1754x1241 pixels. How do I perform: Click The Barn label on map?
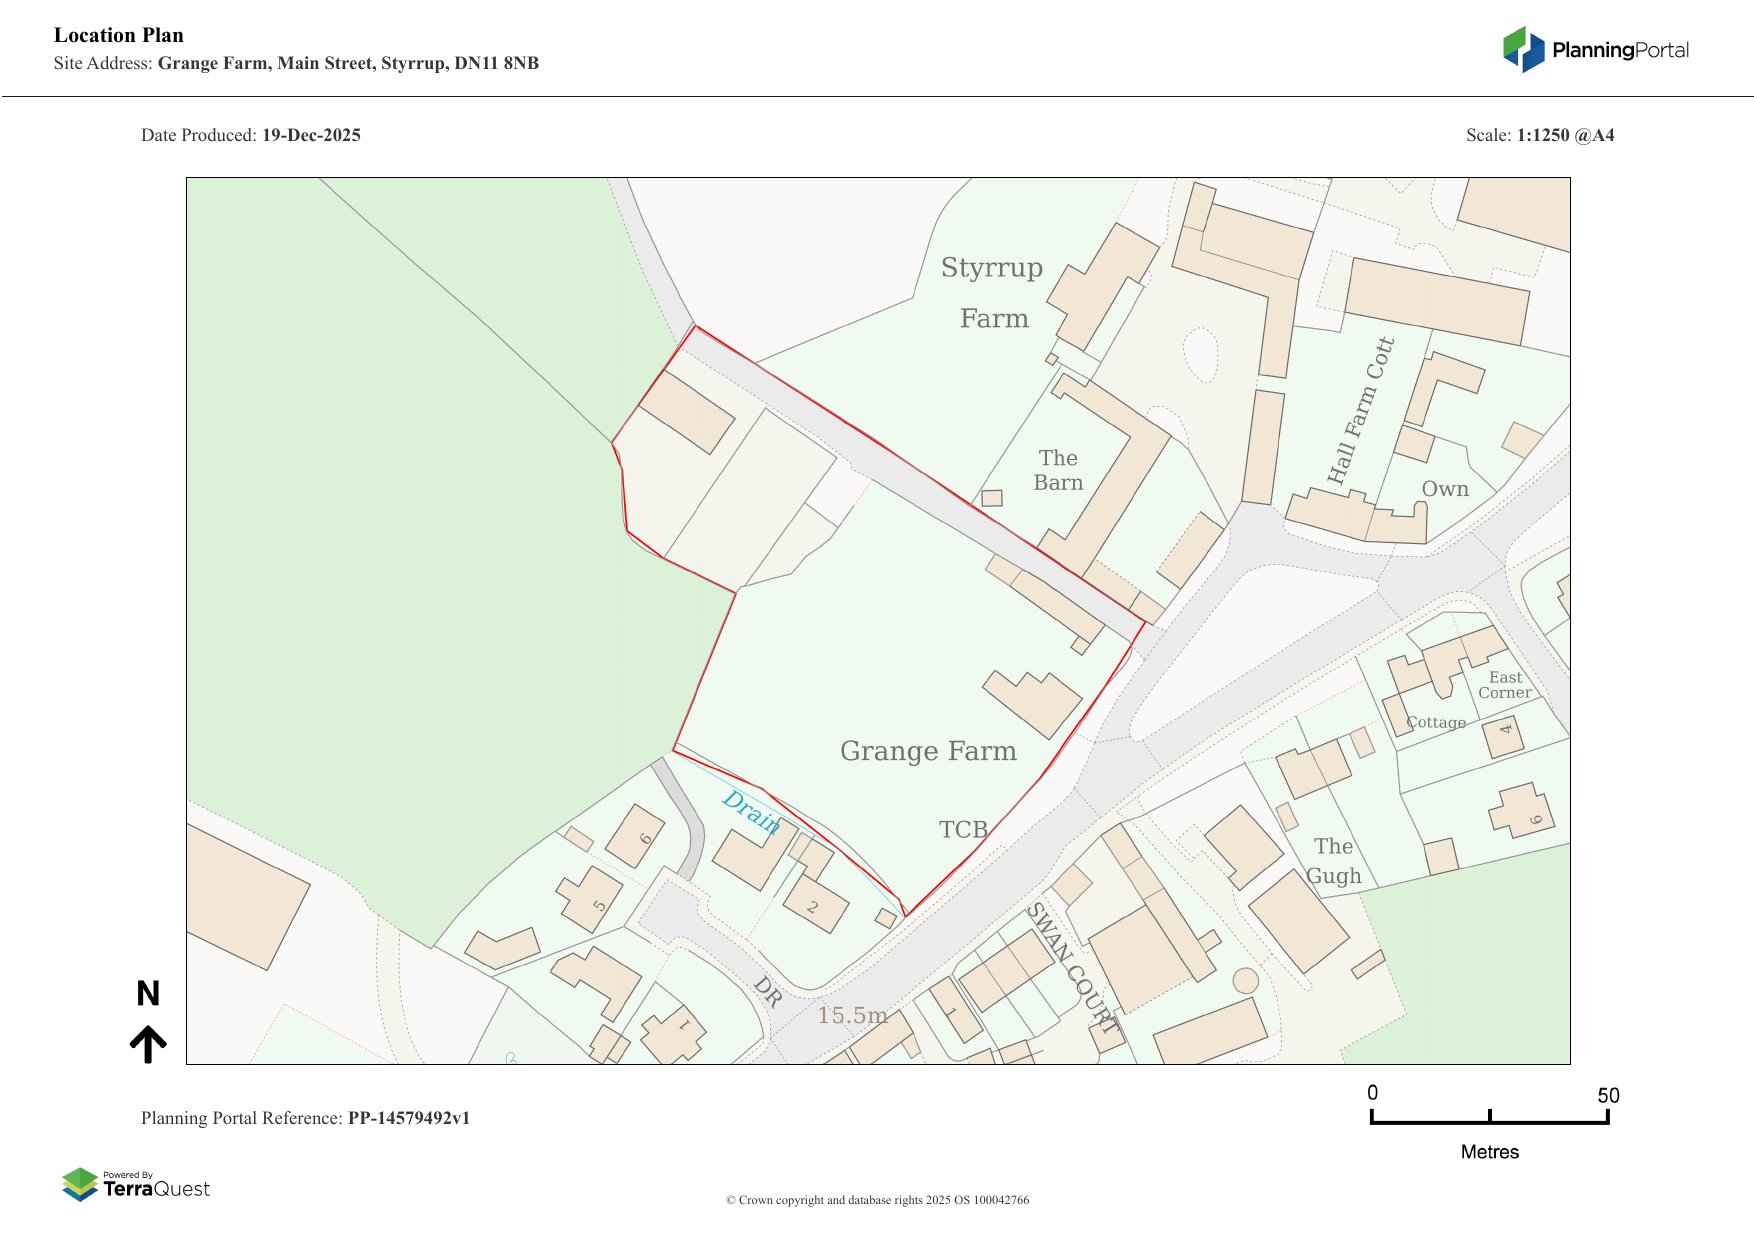(1058, 470)
